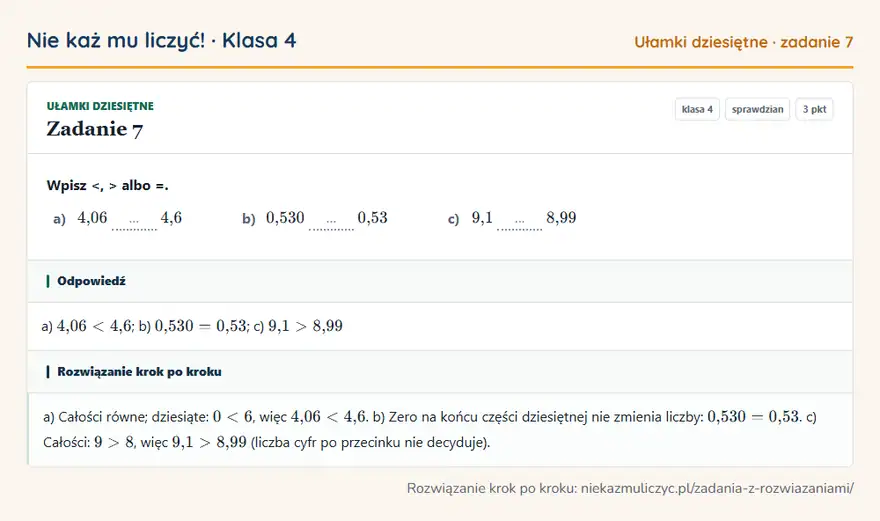Click the answer '9,1 > 8,99' in Odpowiedź

coord(305,326)
